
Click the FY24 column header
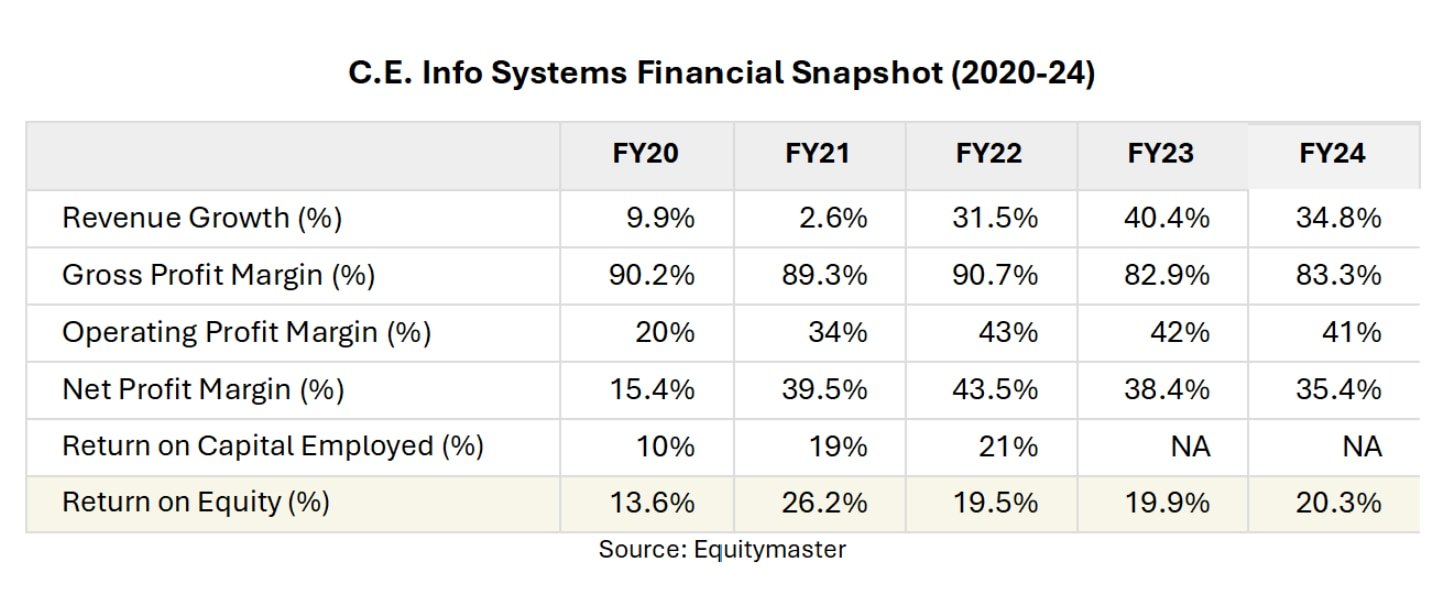point(1332,154)
